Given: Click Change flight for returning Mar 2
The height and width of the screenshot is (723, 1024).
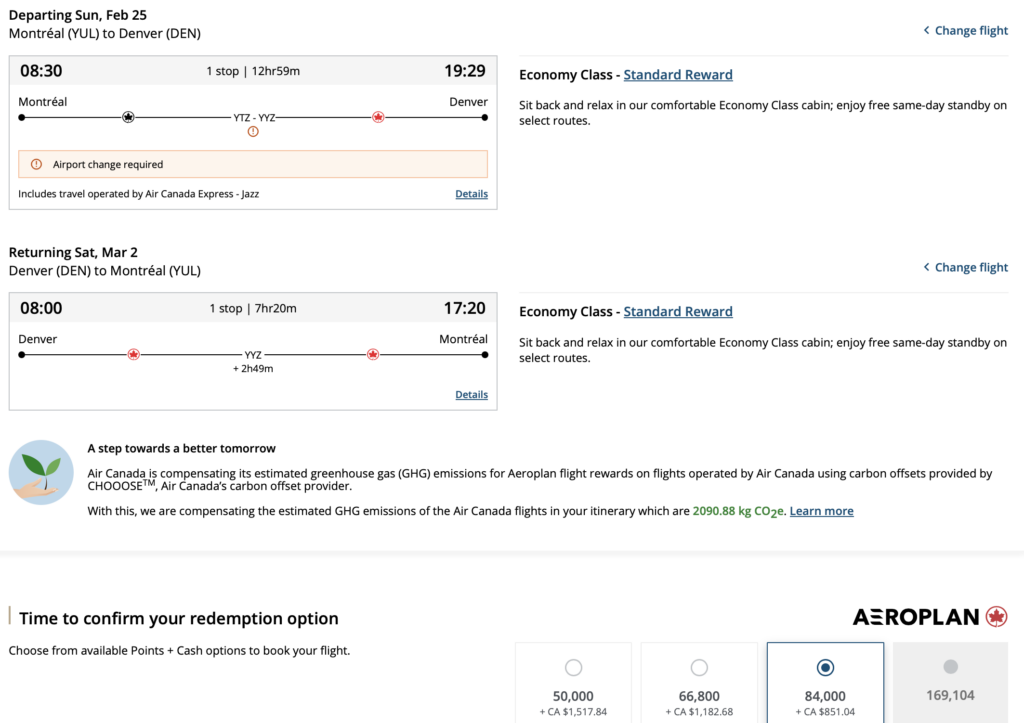Looking at the screenshot, I should click(965, 267).
